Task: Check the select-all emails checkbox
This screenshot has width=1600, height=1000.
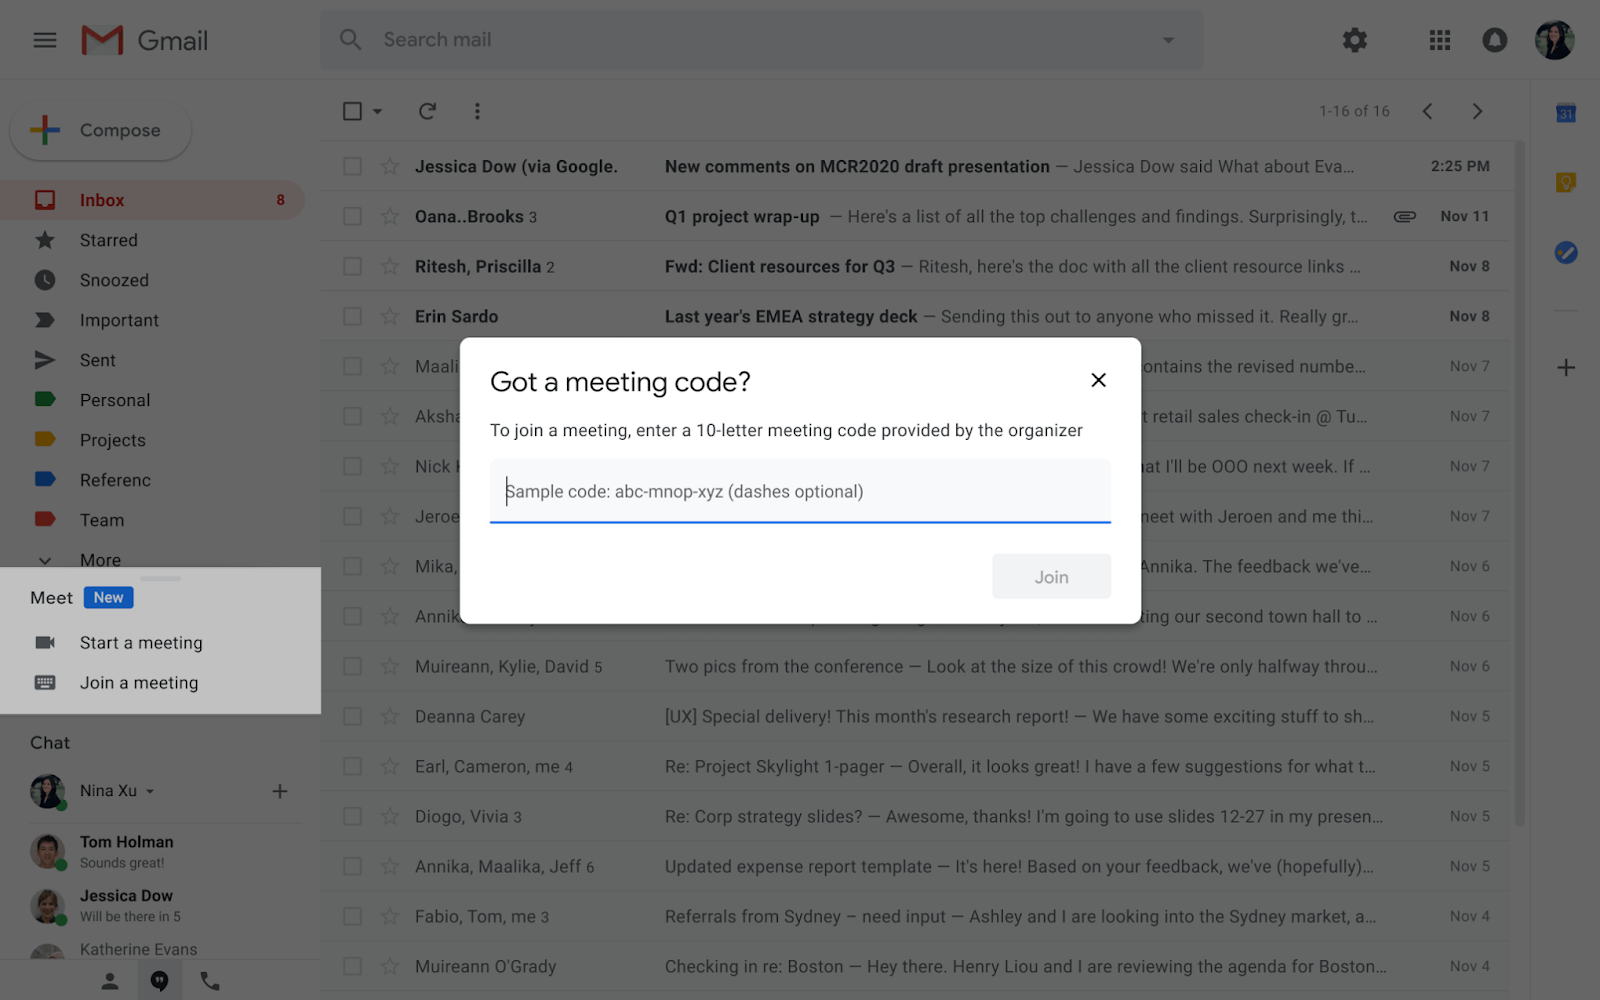Action: [x=352, y=111]
